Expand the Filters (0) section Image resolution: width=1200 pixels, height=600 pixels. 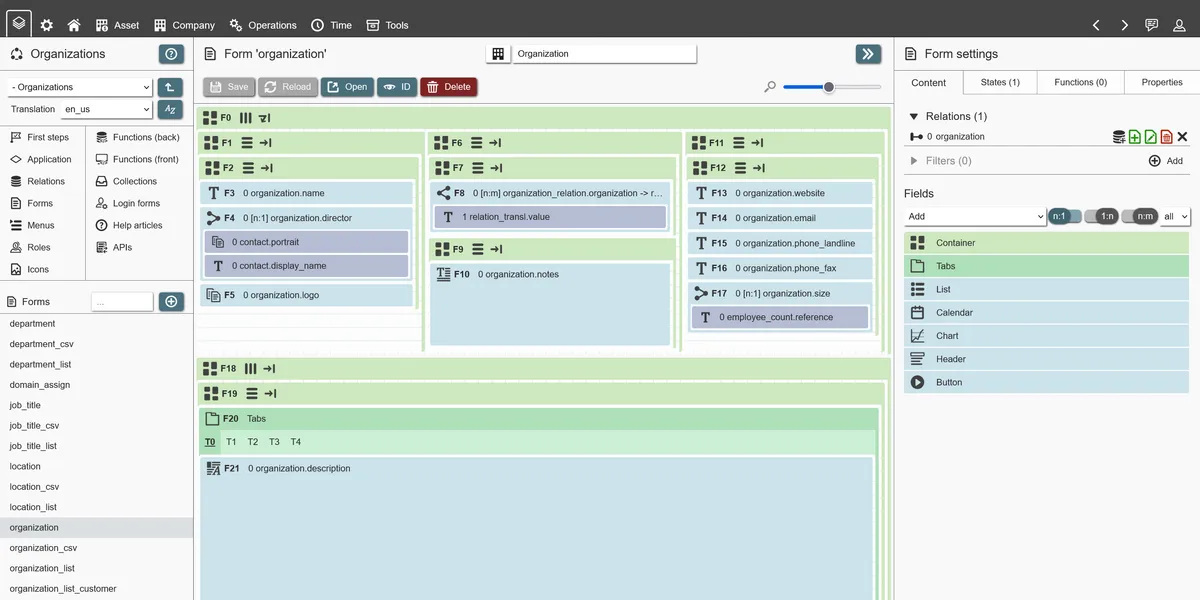click(x=913, y=160)
